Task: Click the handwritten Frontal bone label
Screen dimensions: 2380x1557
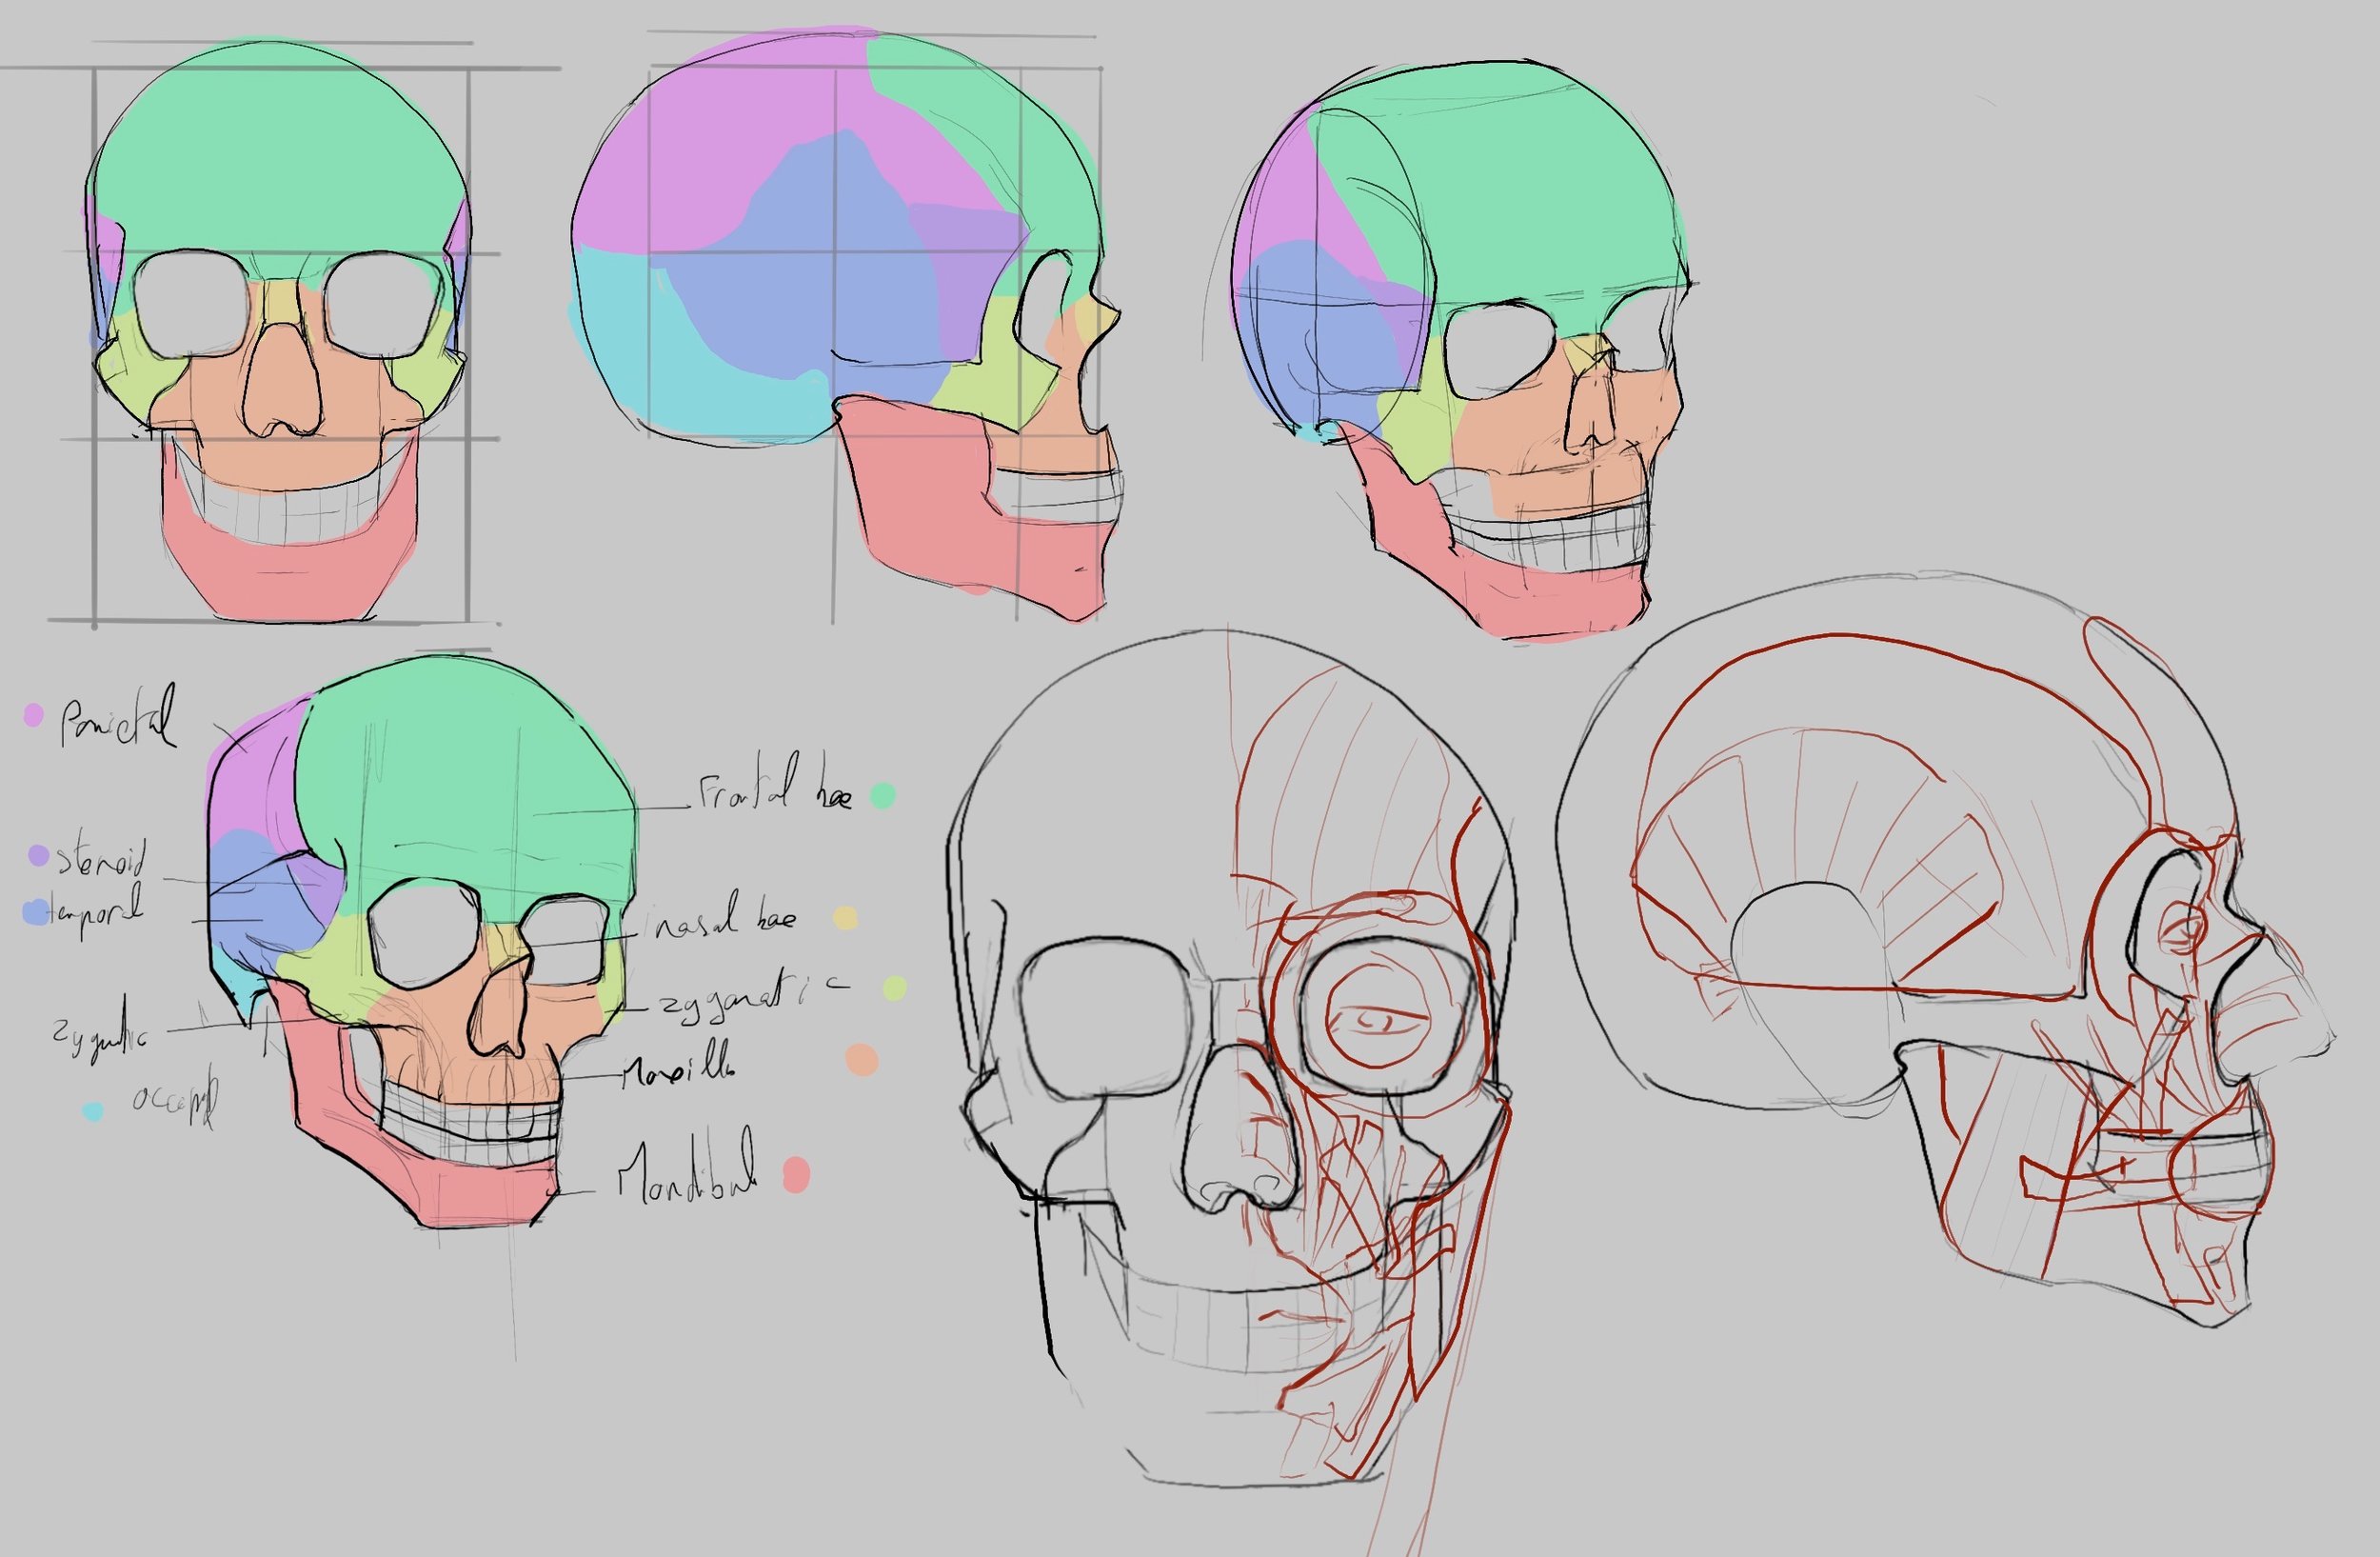Action: click(x=774, y=792)
